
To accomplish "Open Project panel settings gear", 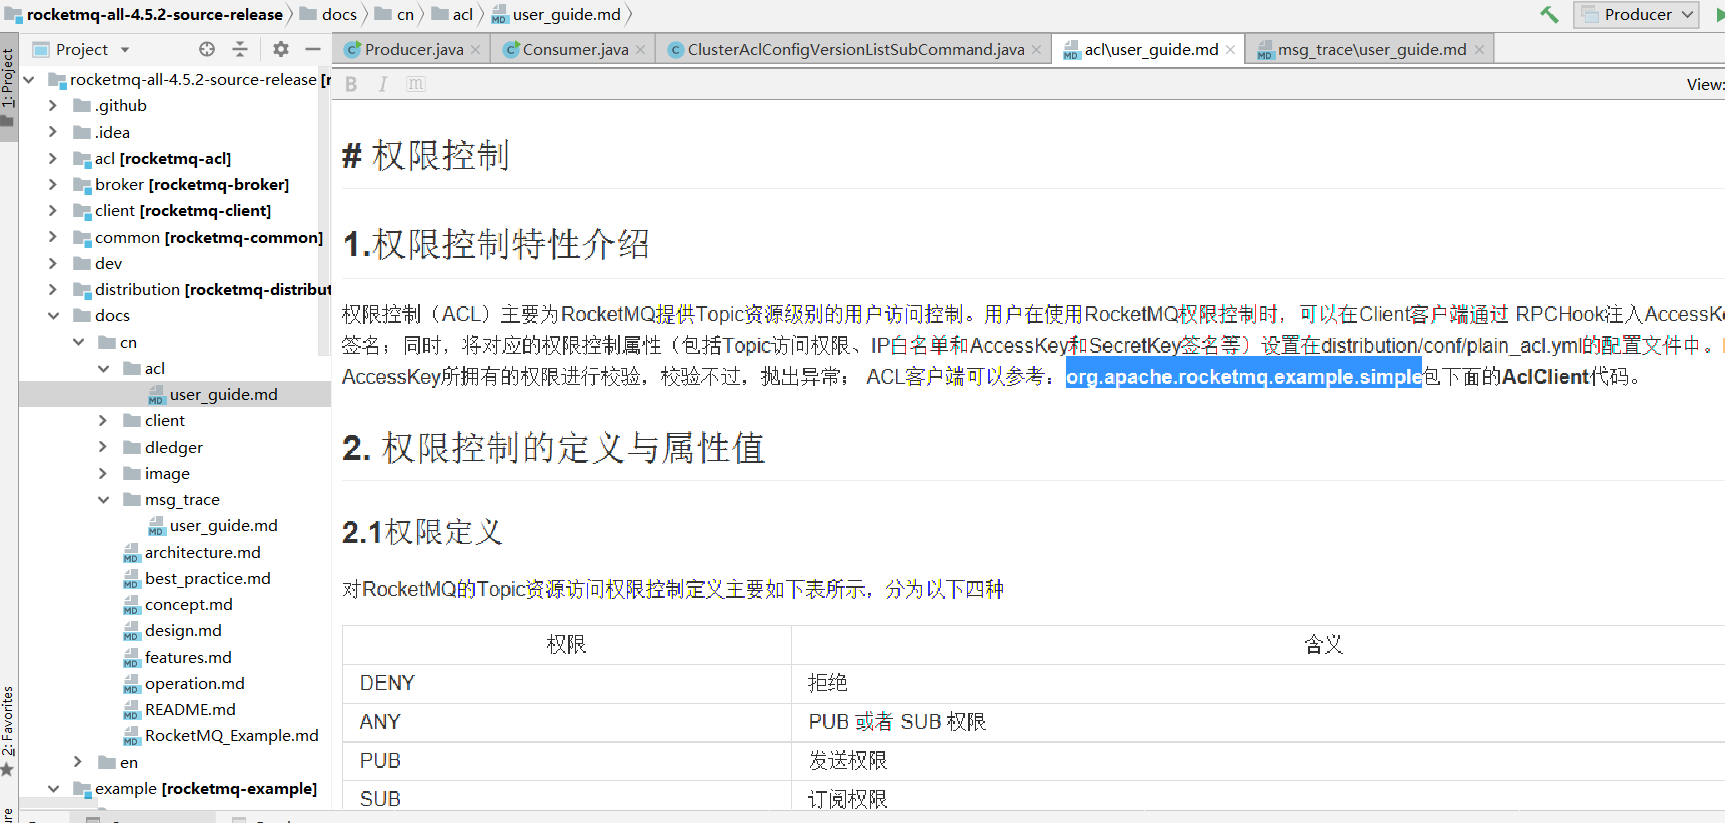I will (x=281, y=49).
